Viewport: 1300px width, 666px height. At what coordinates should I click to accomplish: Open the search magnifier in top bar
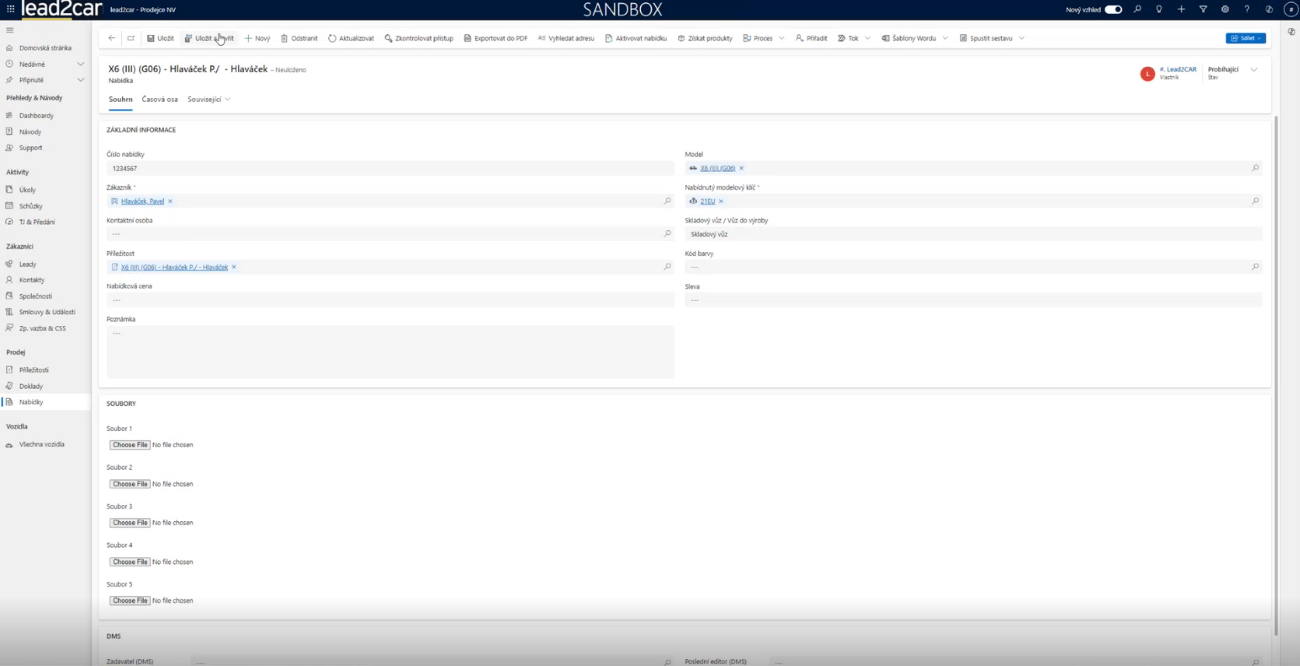coord(1137,9)
